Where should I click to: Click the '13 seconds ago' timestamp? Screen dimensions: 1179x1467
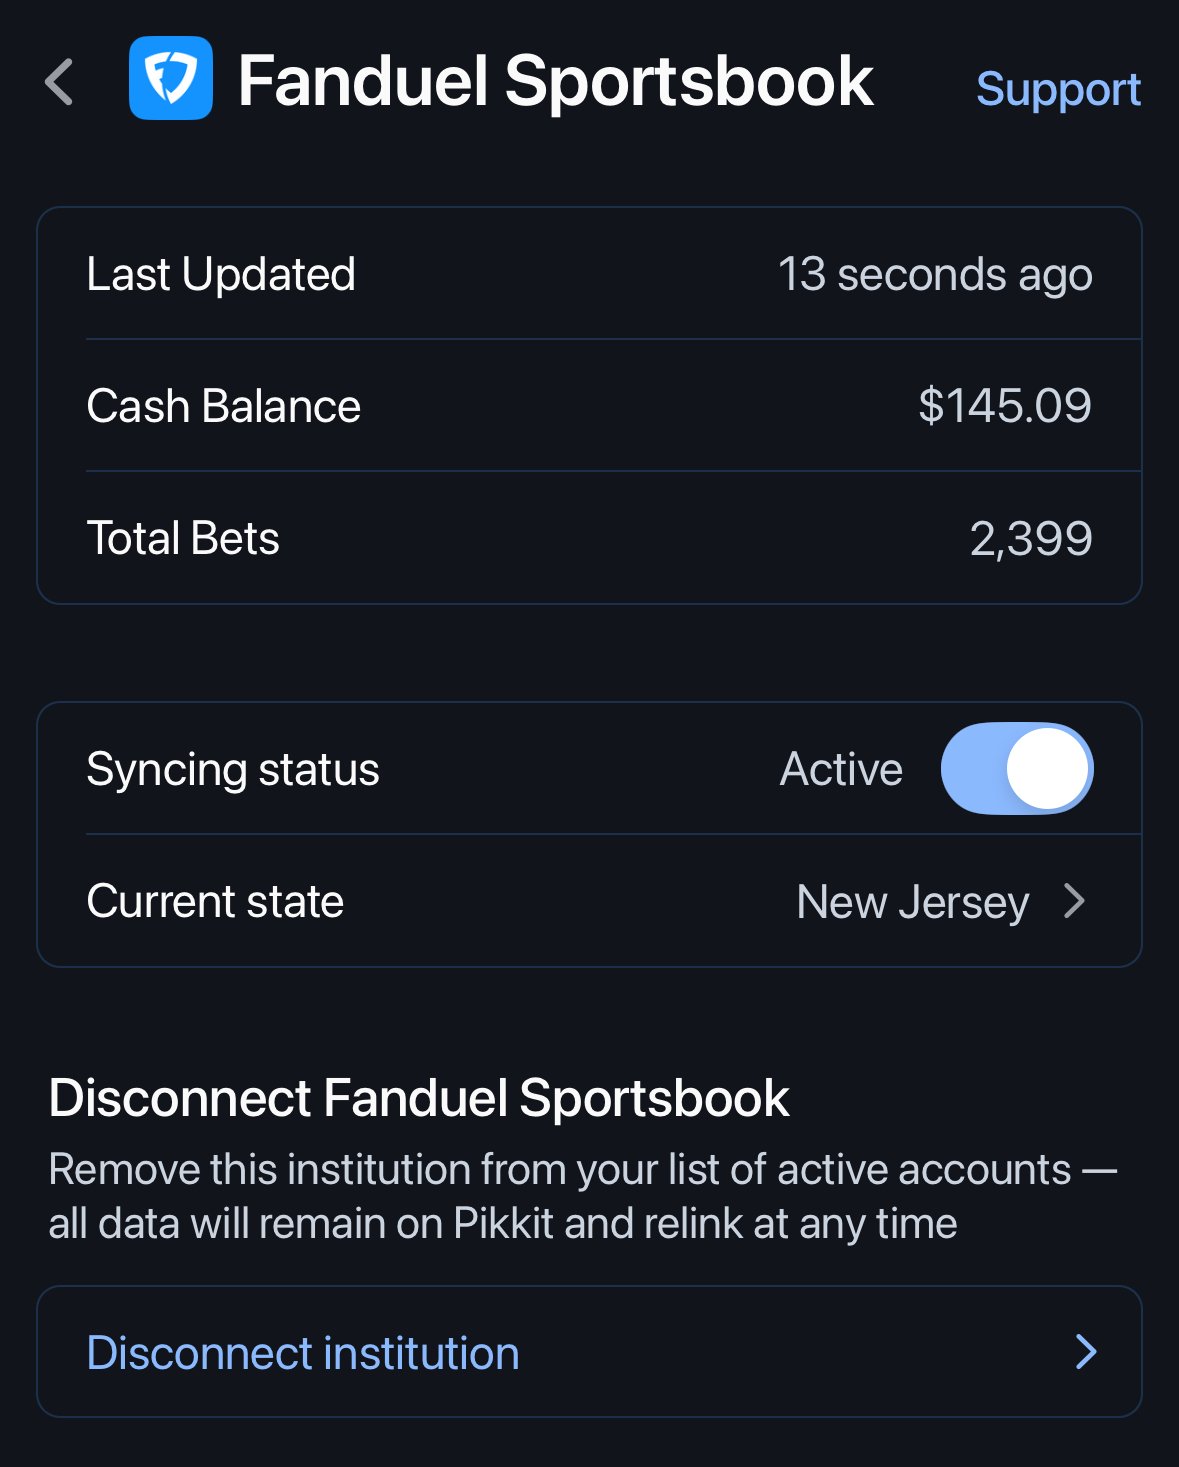(934, 274)
